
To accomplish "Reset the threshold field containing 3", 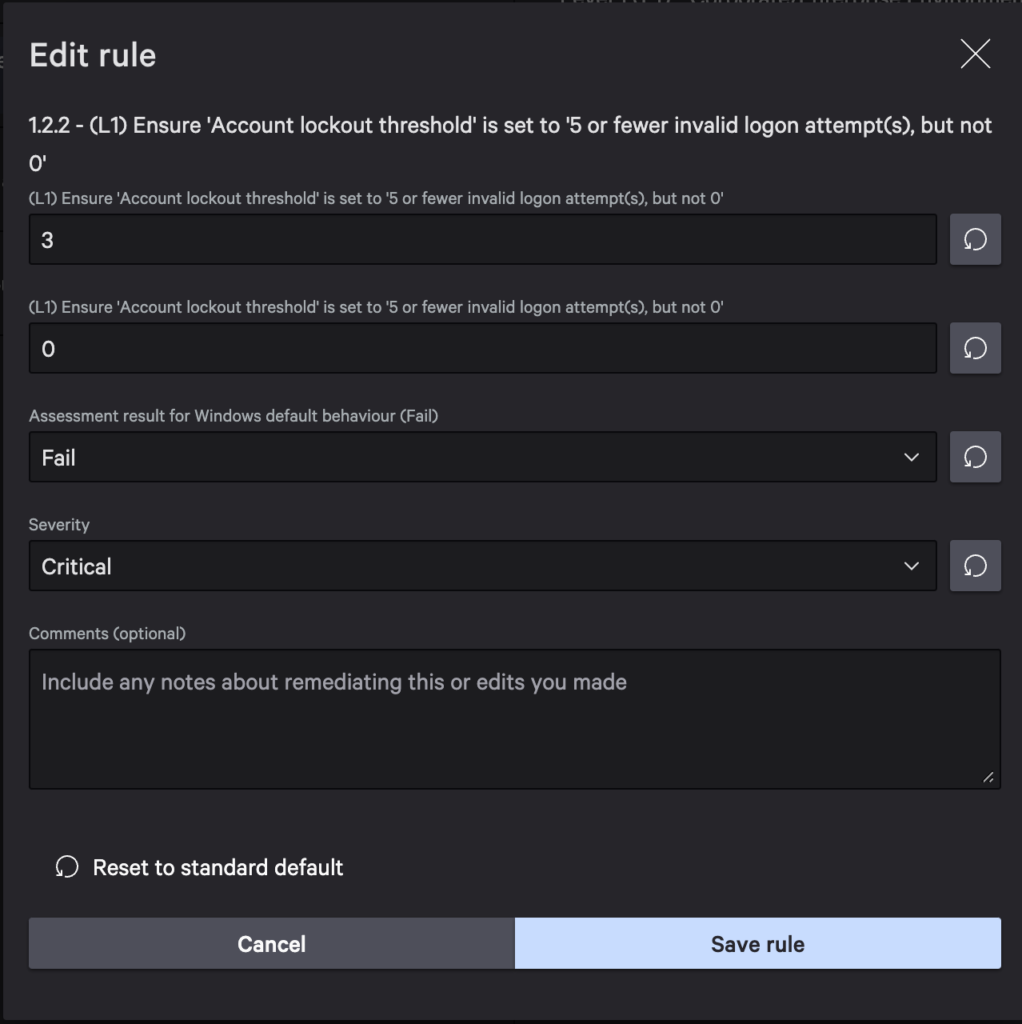I will coord(975,240).
